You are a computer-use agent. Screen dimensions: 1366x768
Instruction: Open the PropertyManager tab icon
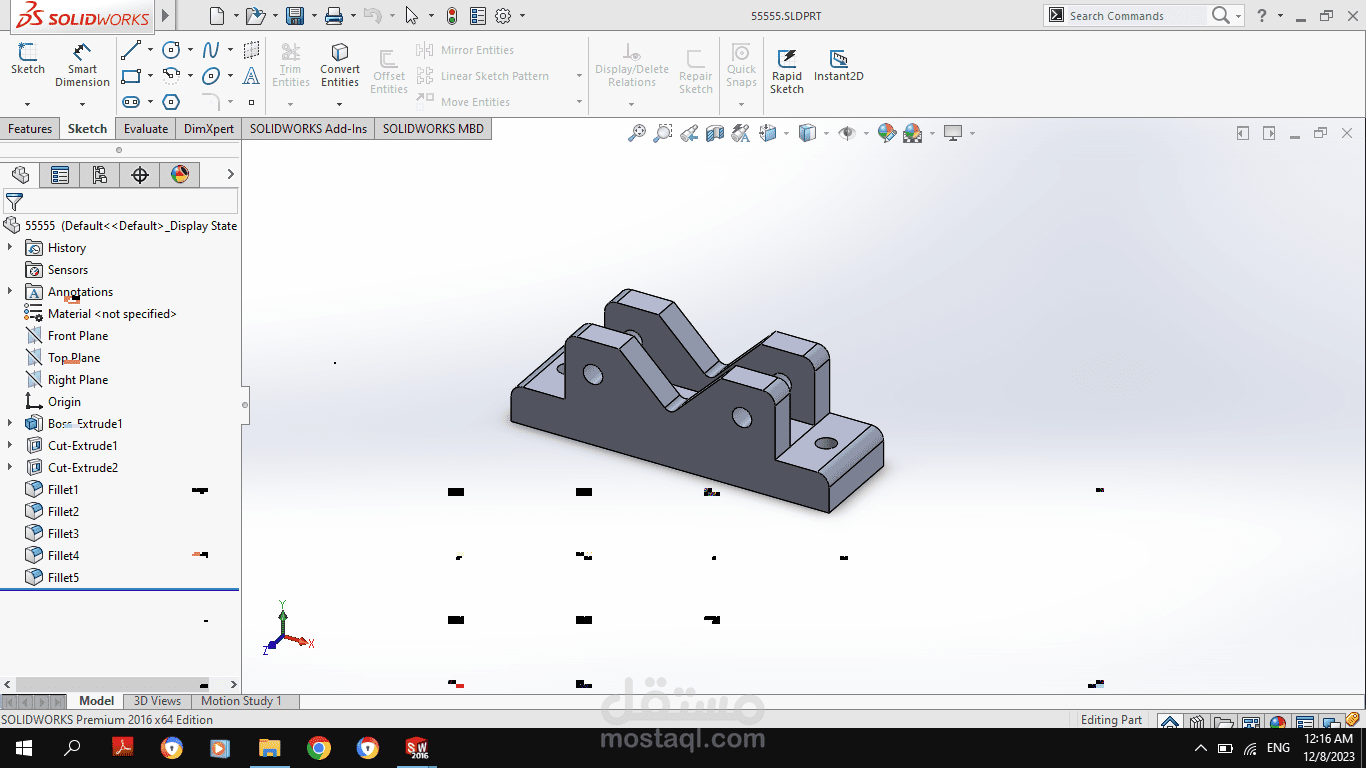60,175
